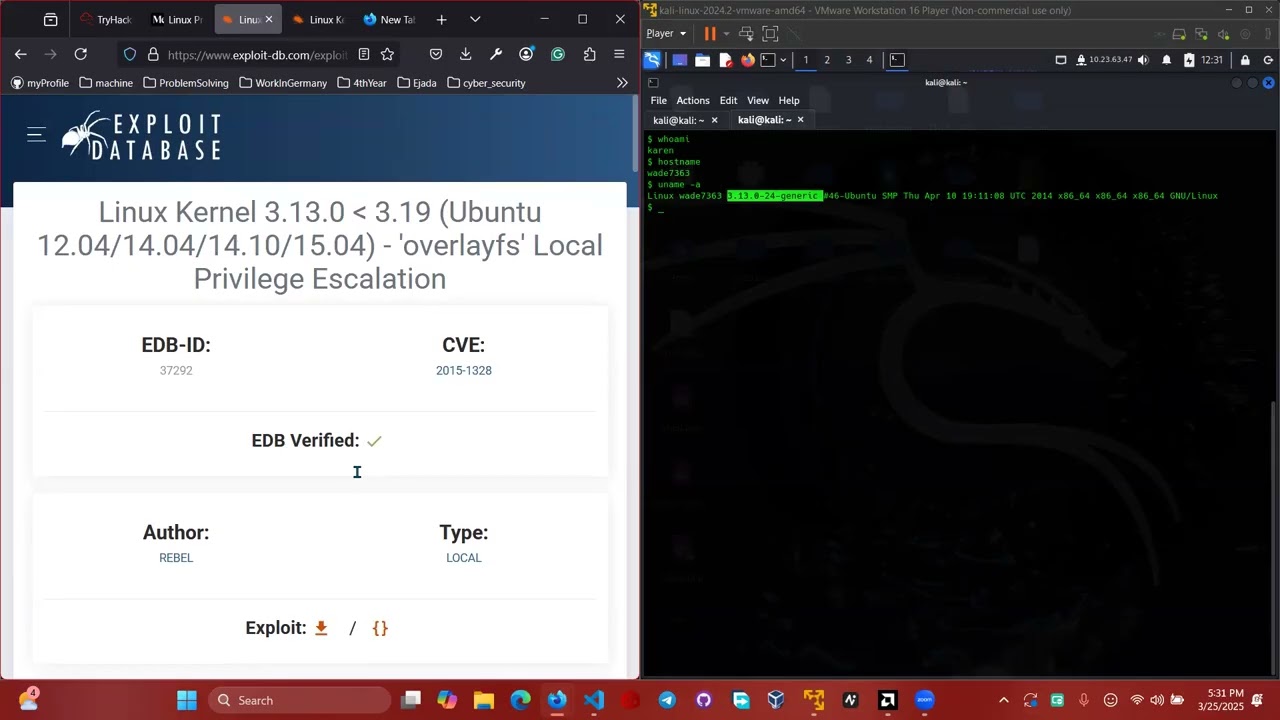
Task: Open the Player dropdown menu in VMware
Action: [666, 33]
